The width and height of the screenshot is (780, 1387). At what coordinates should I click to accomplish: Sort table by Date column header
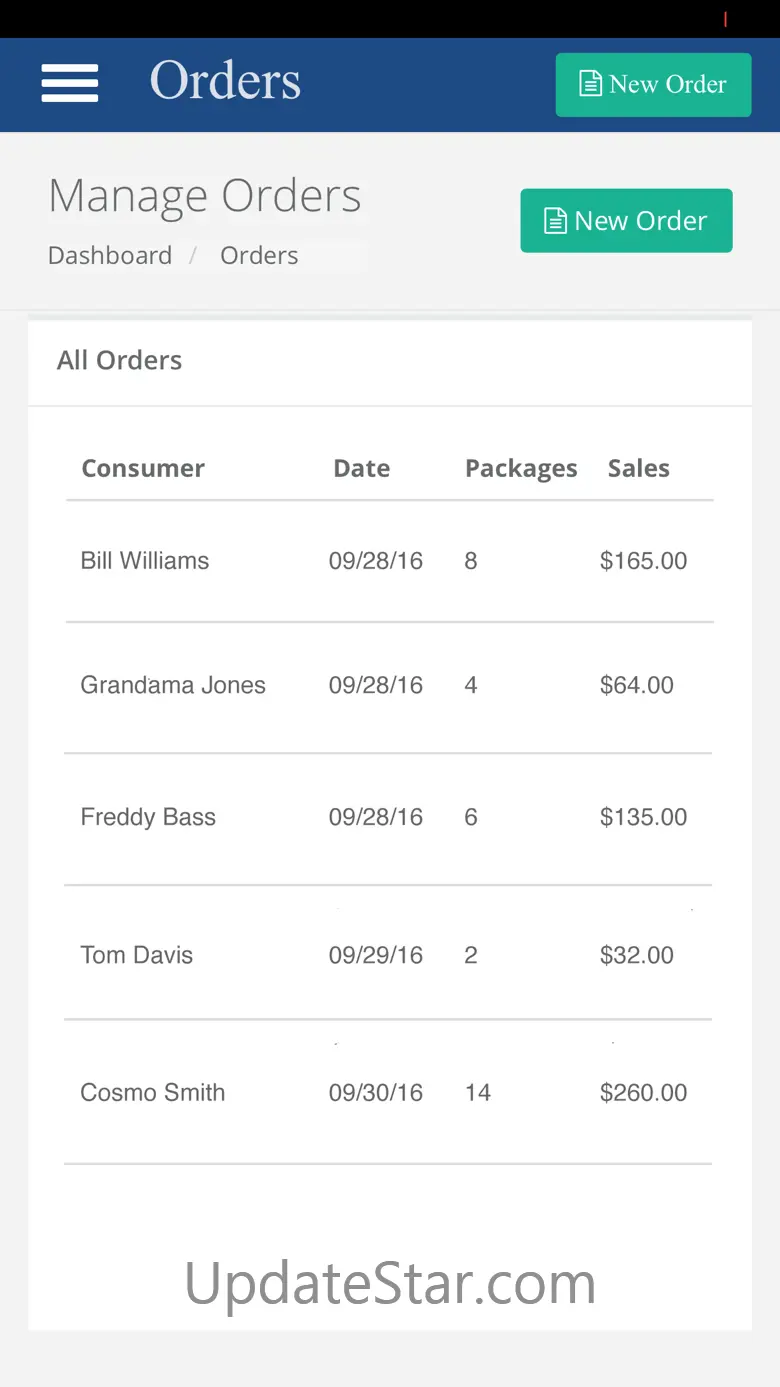(x=362, y=468)
